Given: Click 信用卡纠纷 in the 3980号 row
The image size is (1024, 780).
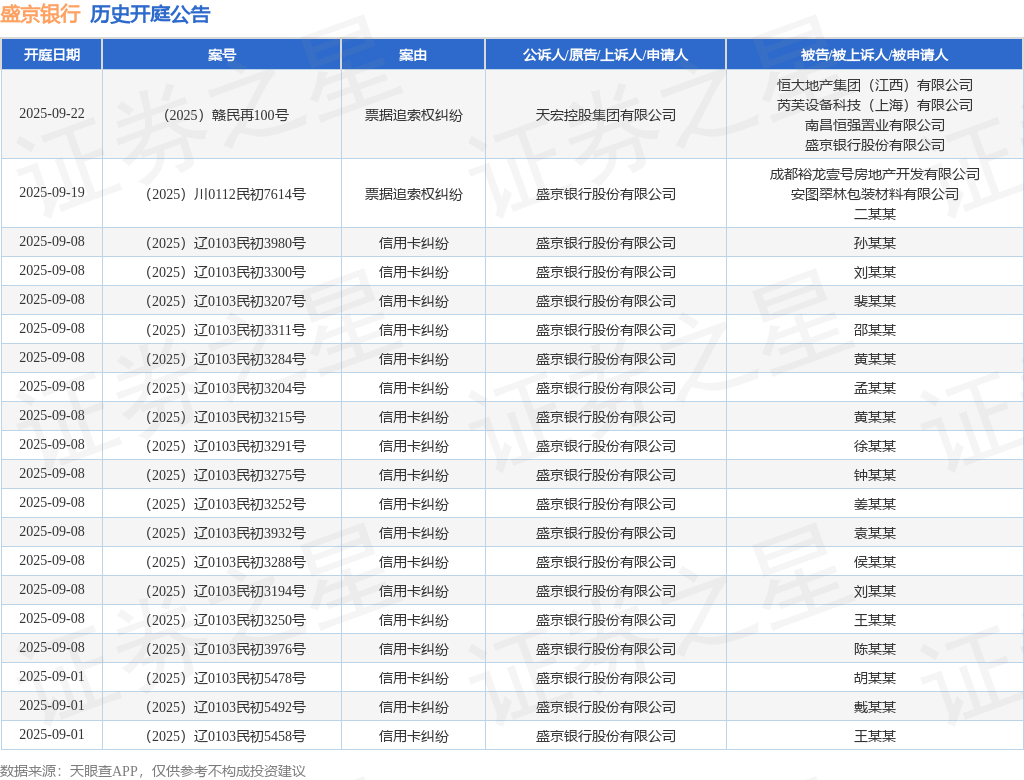Looking at the screenshot, I should coord(413,243).
